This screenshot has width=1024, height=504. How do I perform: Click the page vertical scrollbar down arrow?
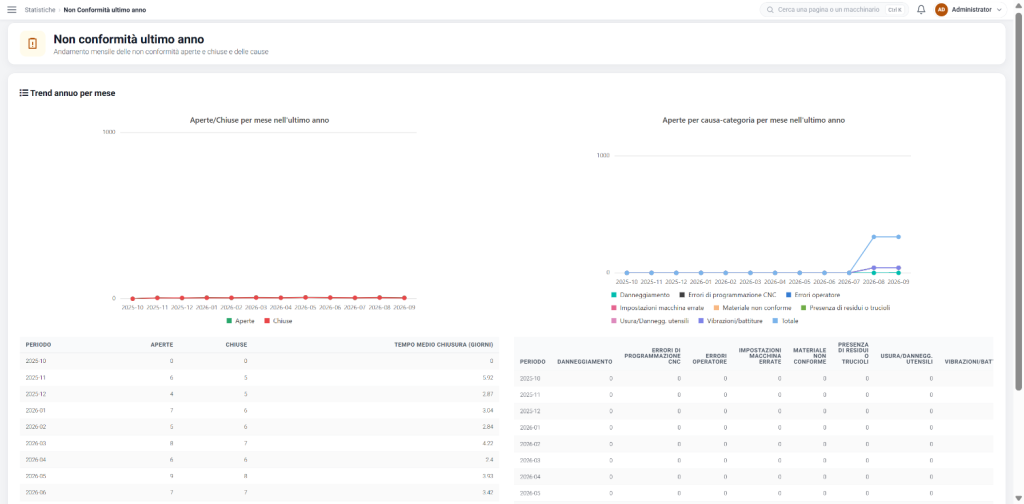[x=1018, y=497]
